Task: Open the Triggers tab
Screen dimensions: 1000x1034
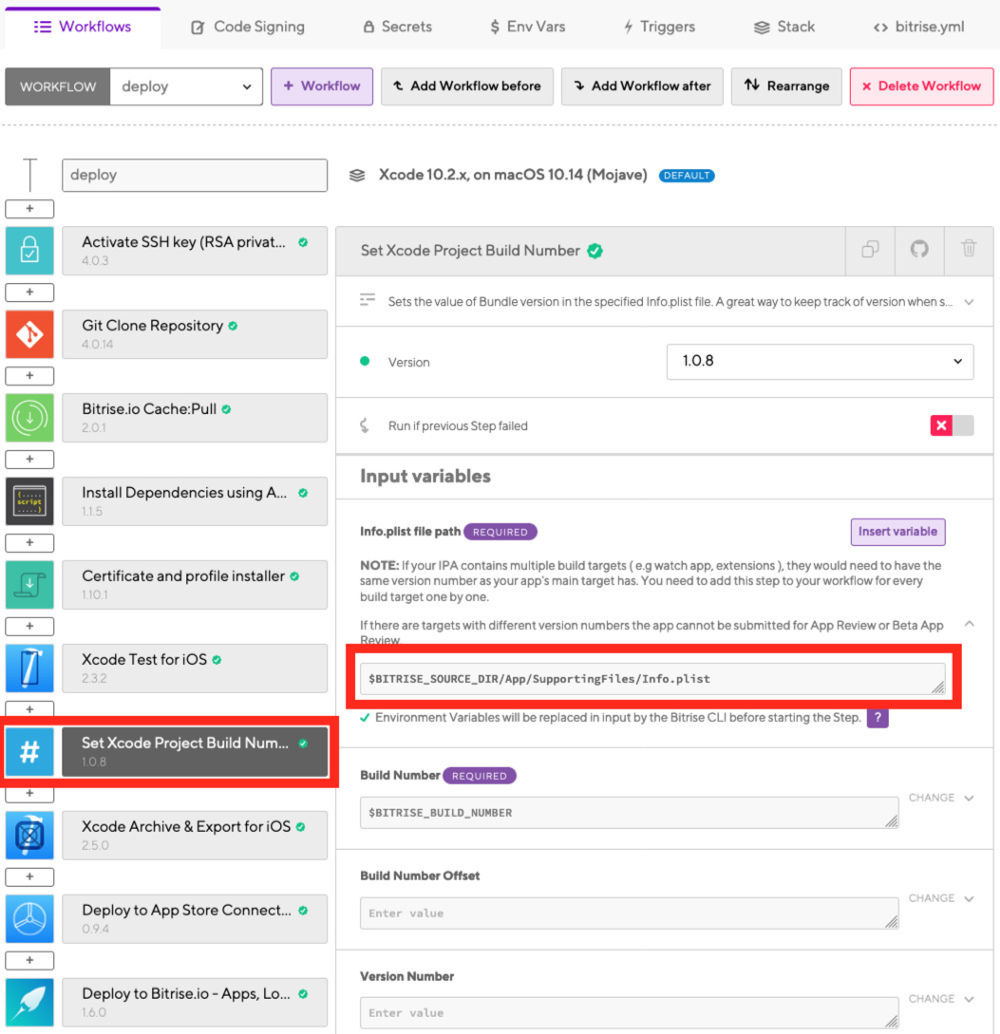Action: [x=659, y=27]
